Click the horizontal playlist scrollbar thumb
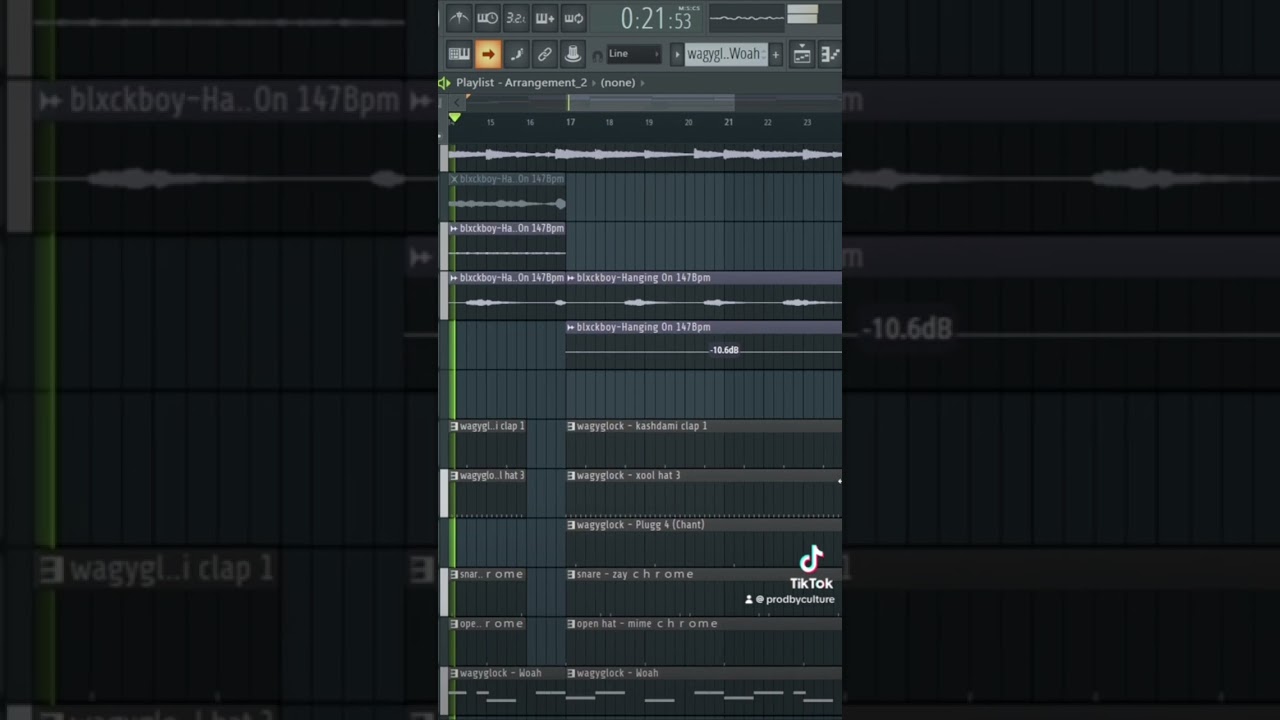Viewport: 1280px width, 720px height. coord(651,102)
